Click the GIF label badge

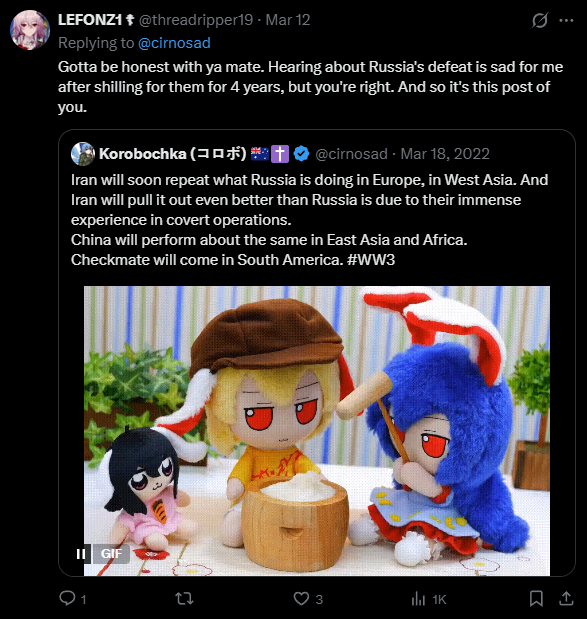click(111, 553)
